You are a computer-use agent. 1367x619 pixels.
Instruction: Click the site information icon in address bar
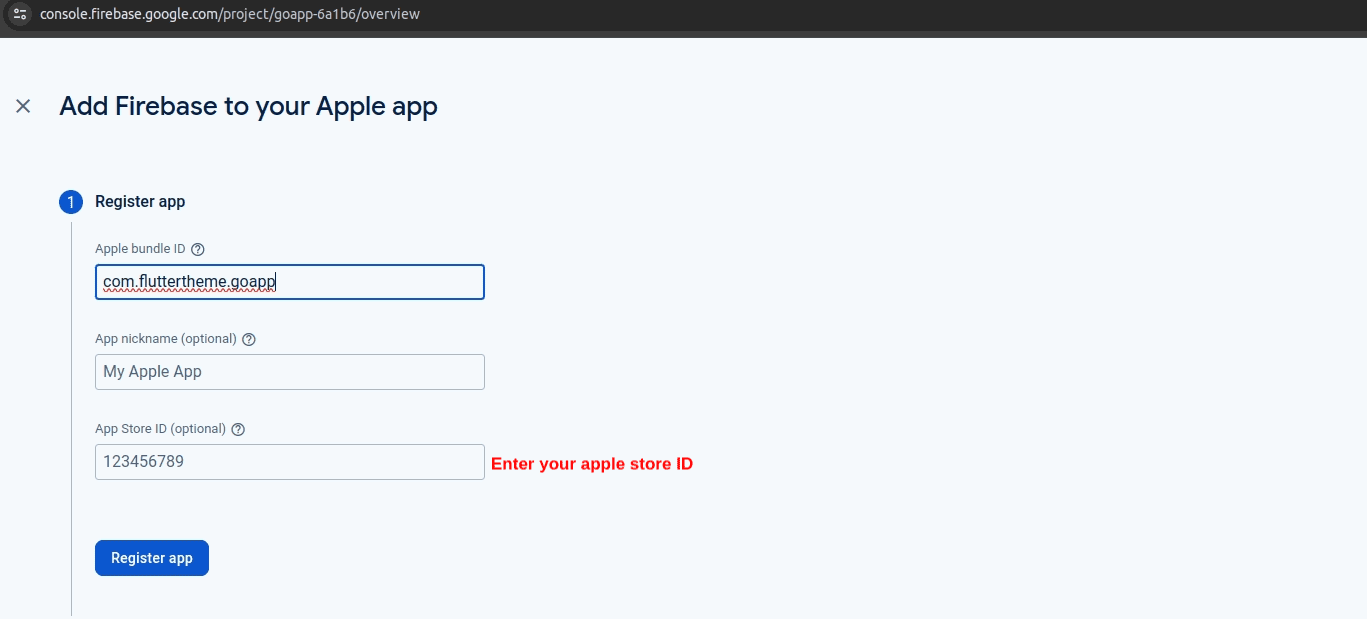(20, 14)
